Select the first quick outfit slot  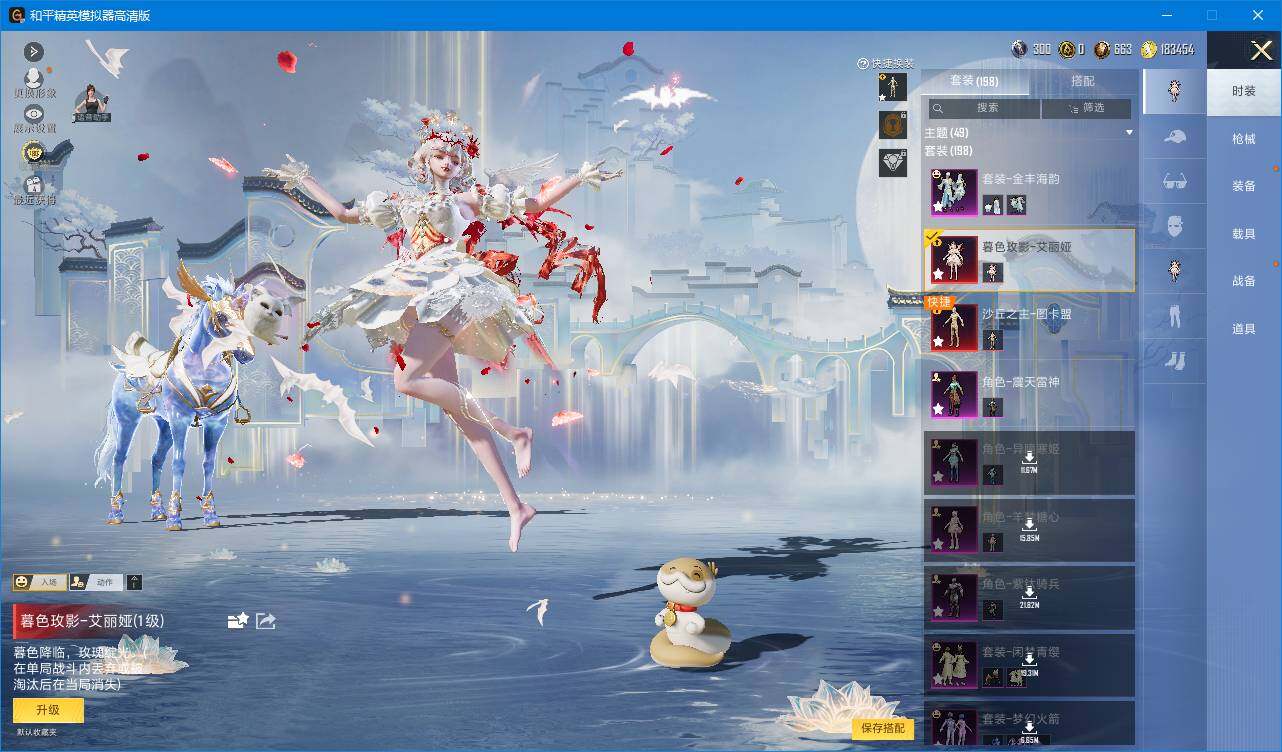892,87
